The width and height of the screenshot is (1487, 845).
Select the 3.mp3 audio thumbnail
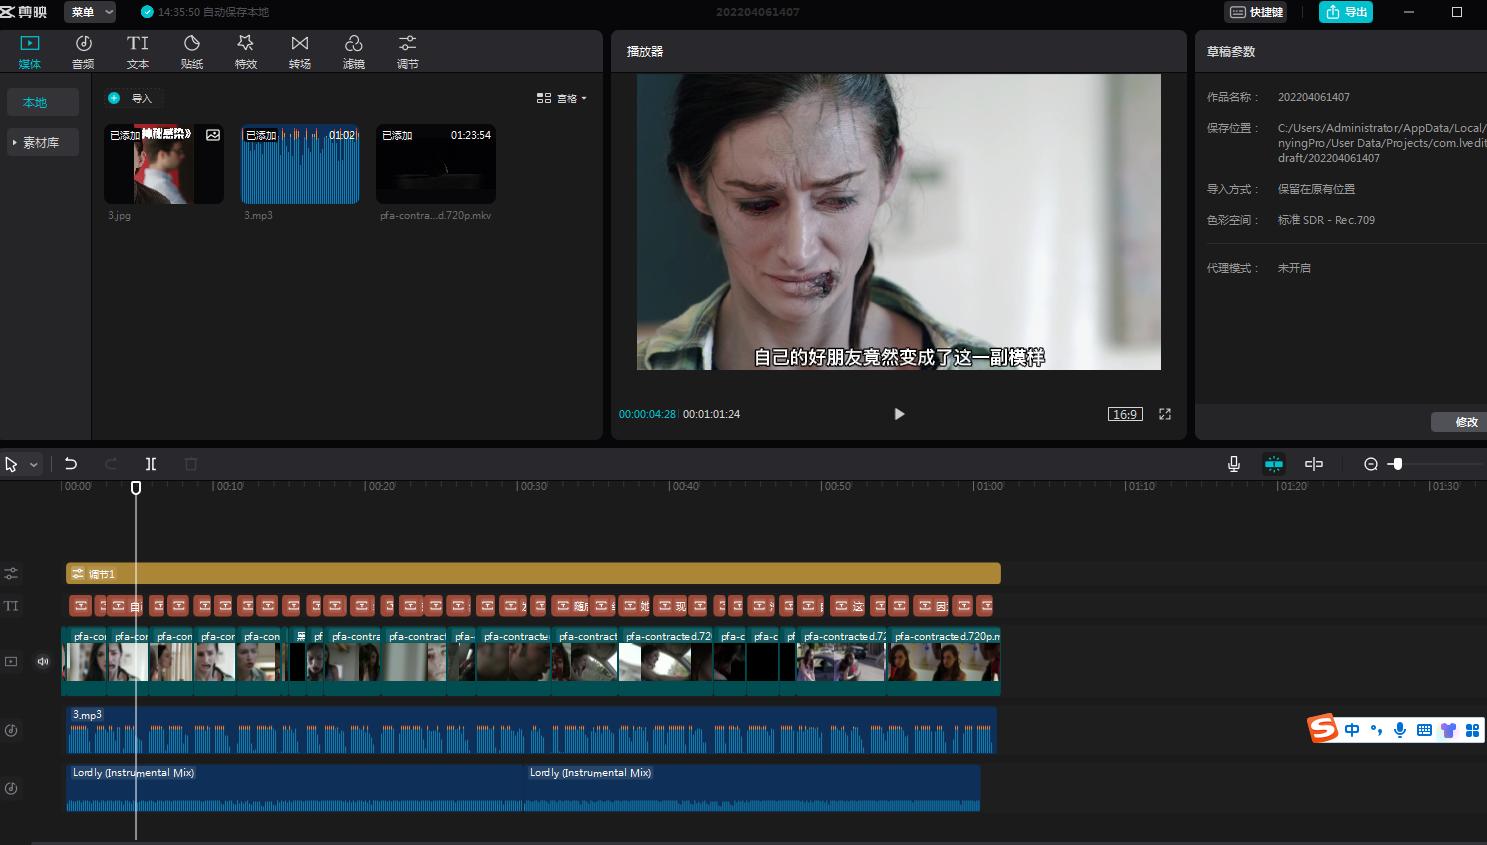(300, 164)
